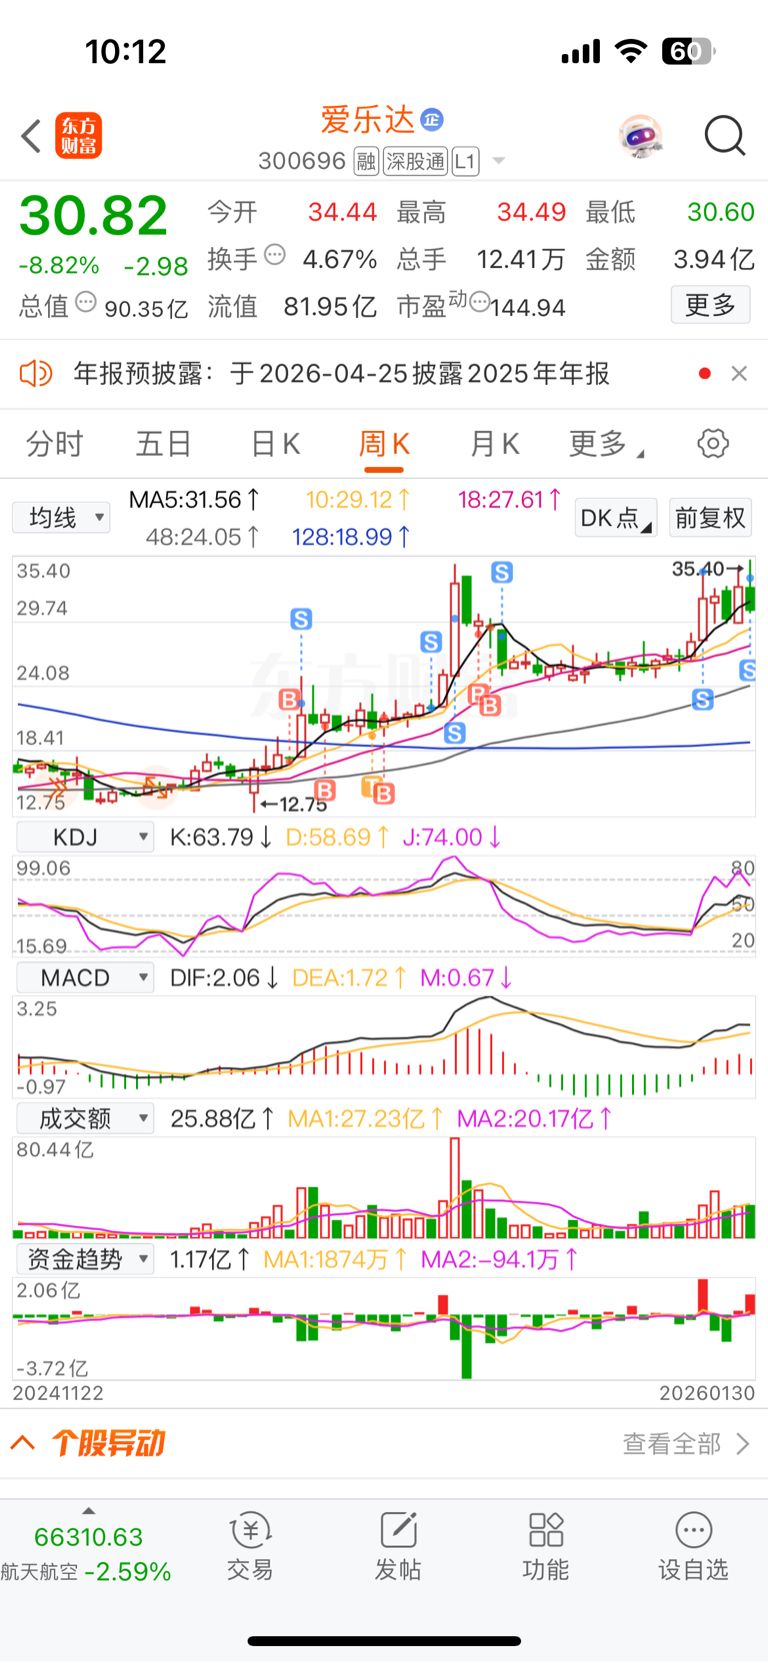Open the 均线 indicator dropdown
This screenshot has height=1663, width=768.
click(61, 517)
